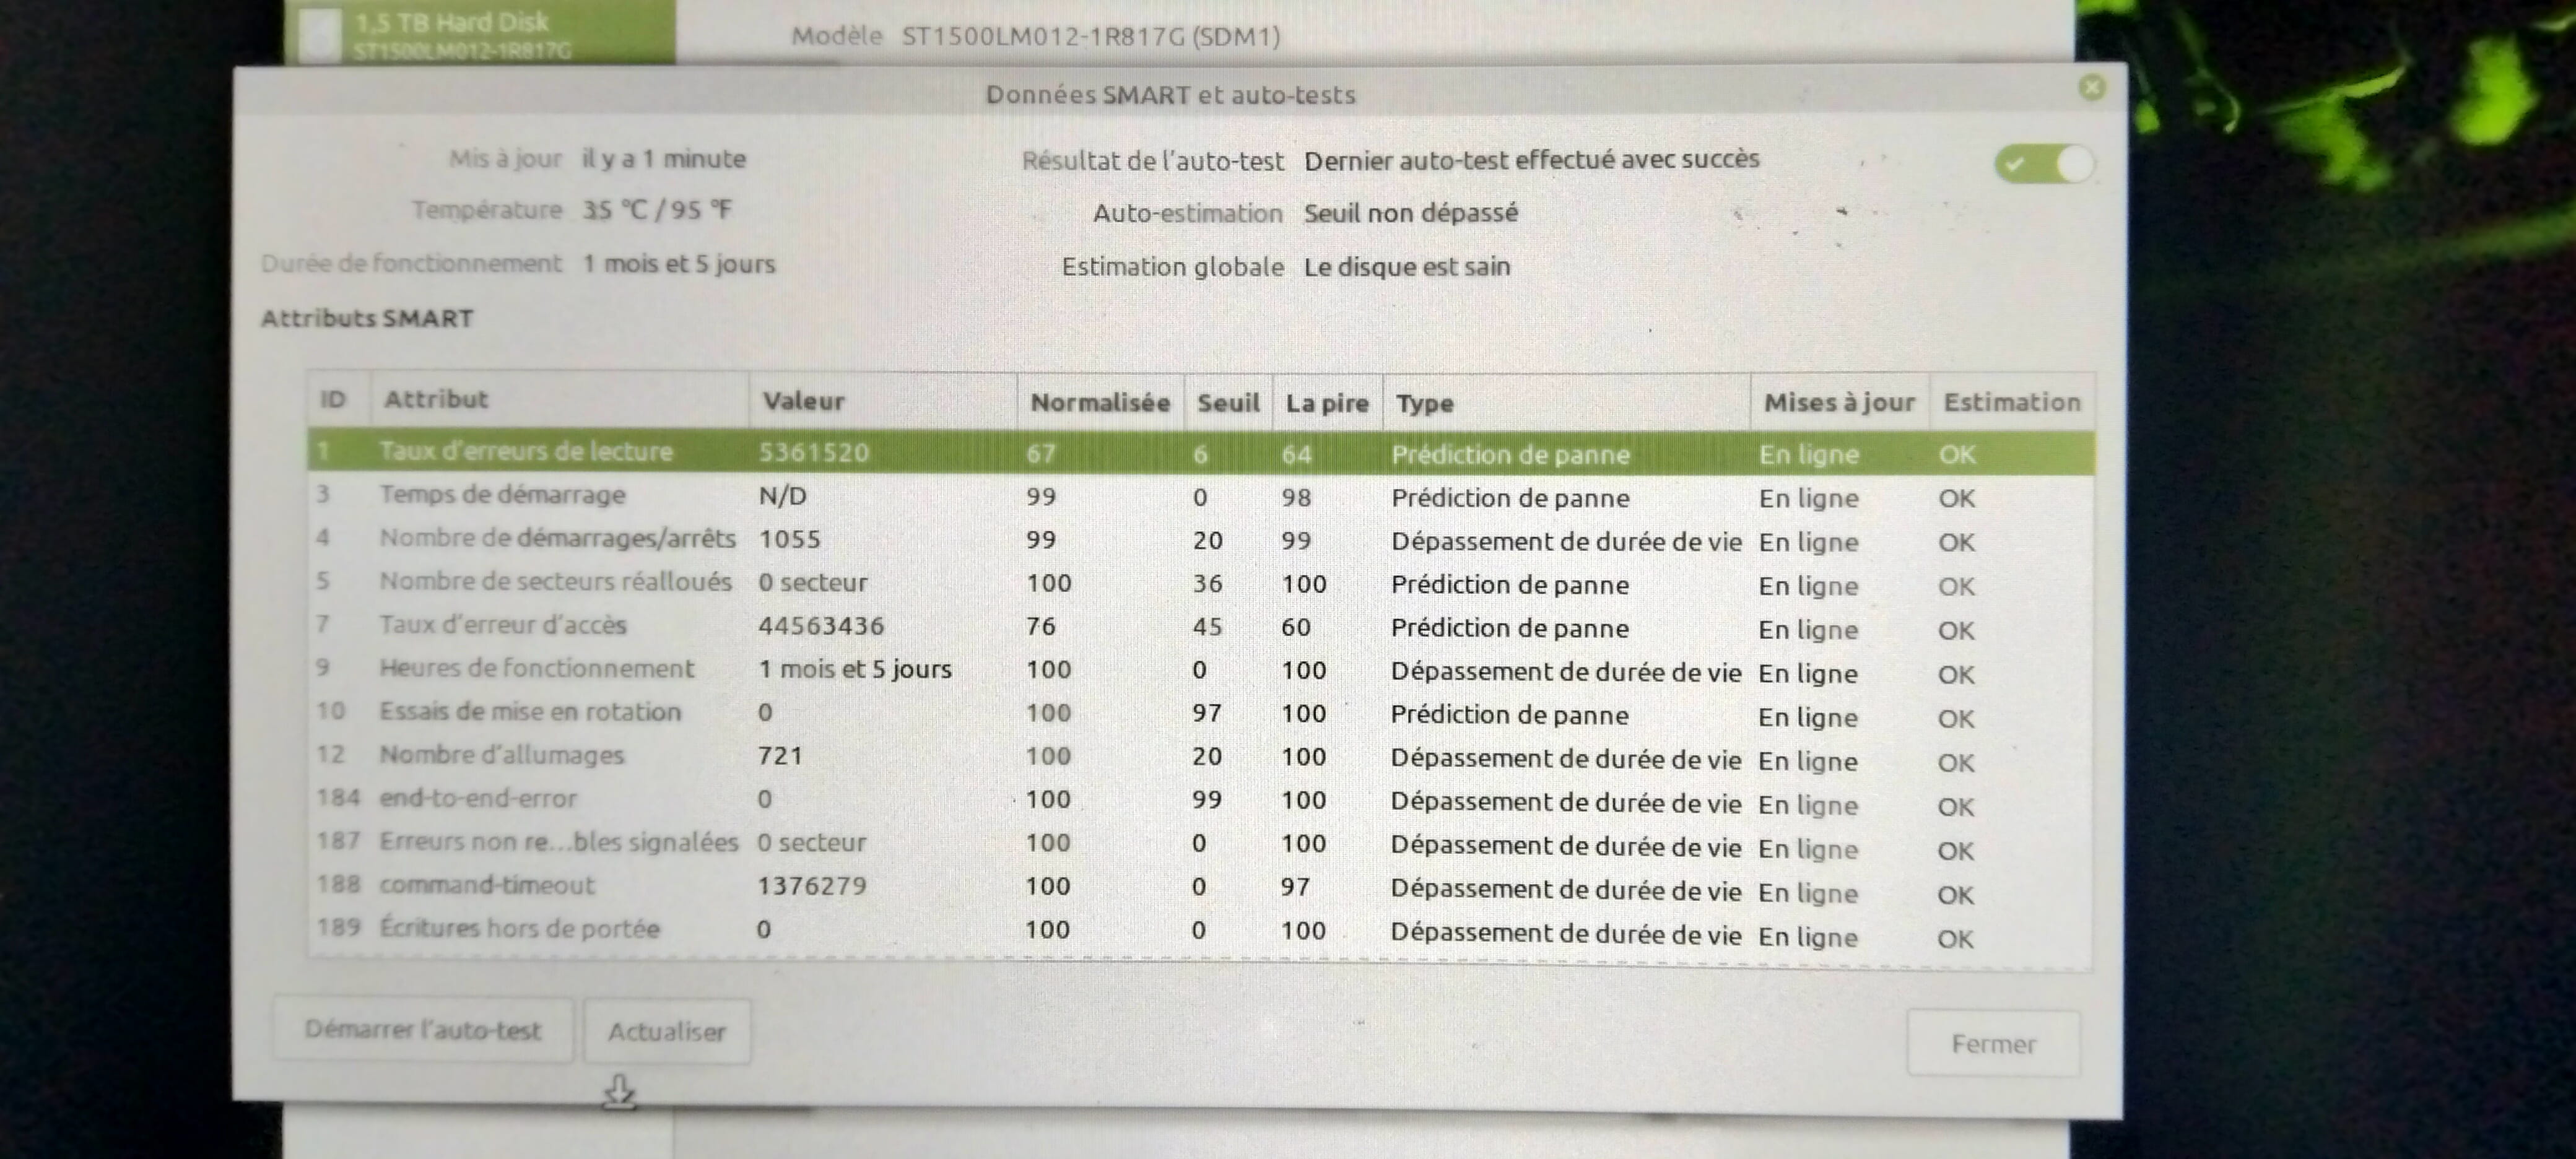Click Attributs SMART heading

coord(367,318)
